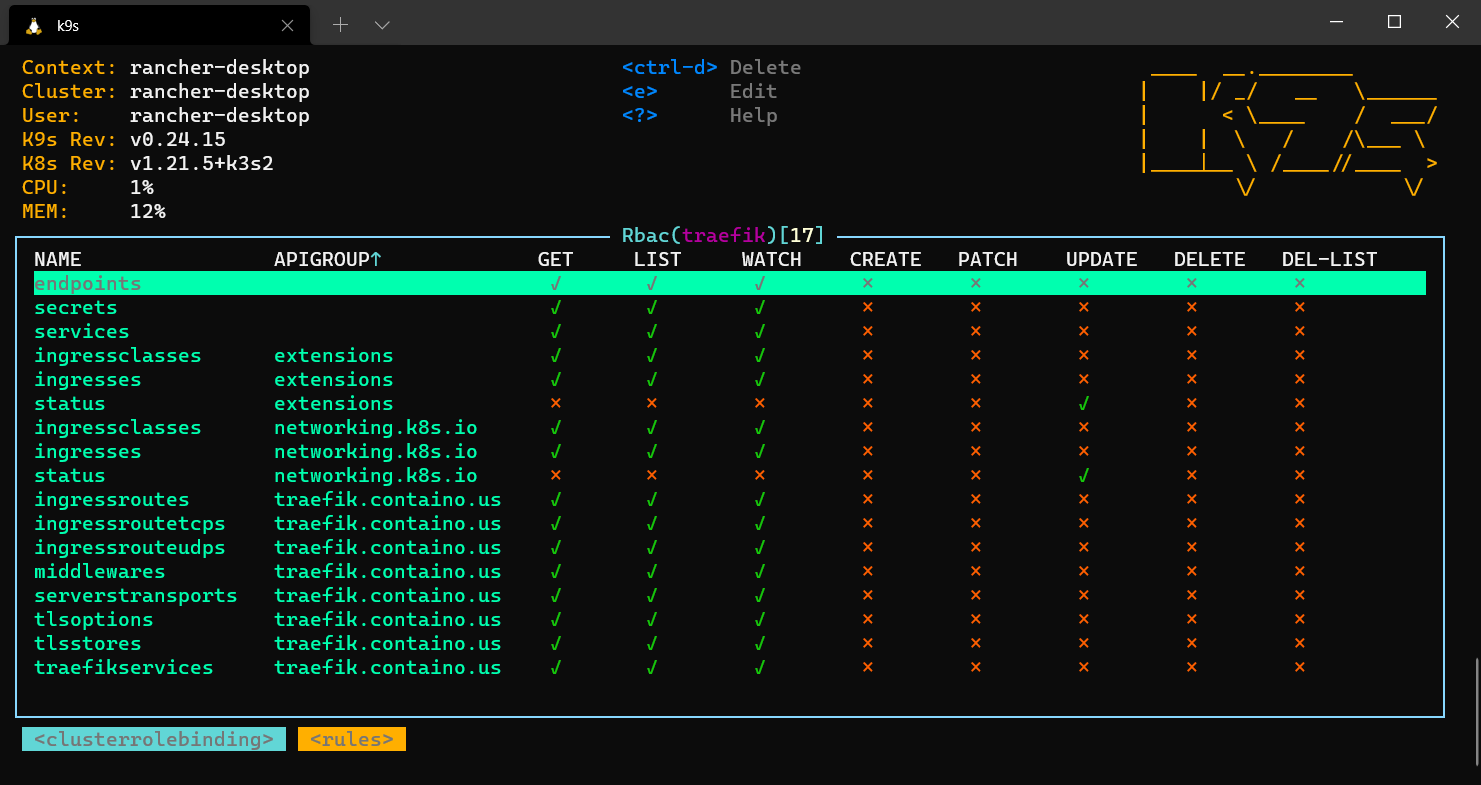This screenshot has height=785, width=1481.
Task: Select the endpoints highlighted row
Action: 730,284
